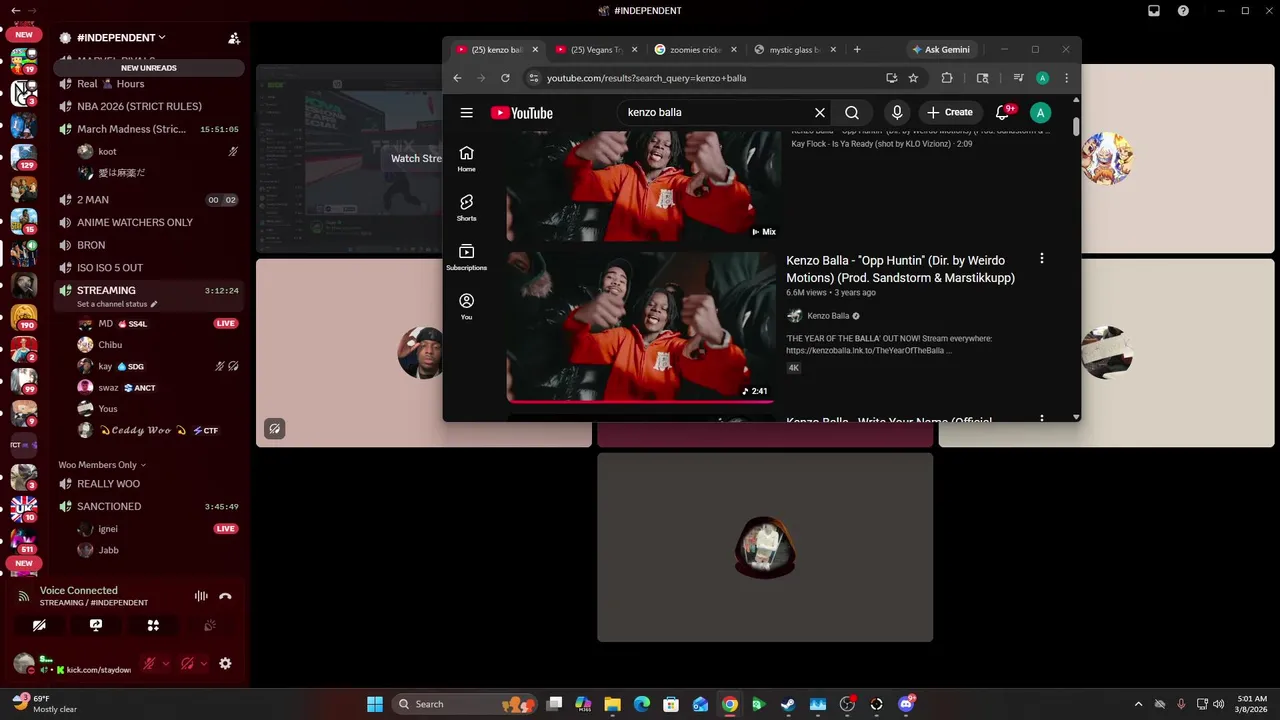Open Discord activities launcher icon
The image size is (1280, 720).
pos(153,625)
